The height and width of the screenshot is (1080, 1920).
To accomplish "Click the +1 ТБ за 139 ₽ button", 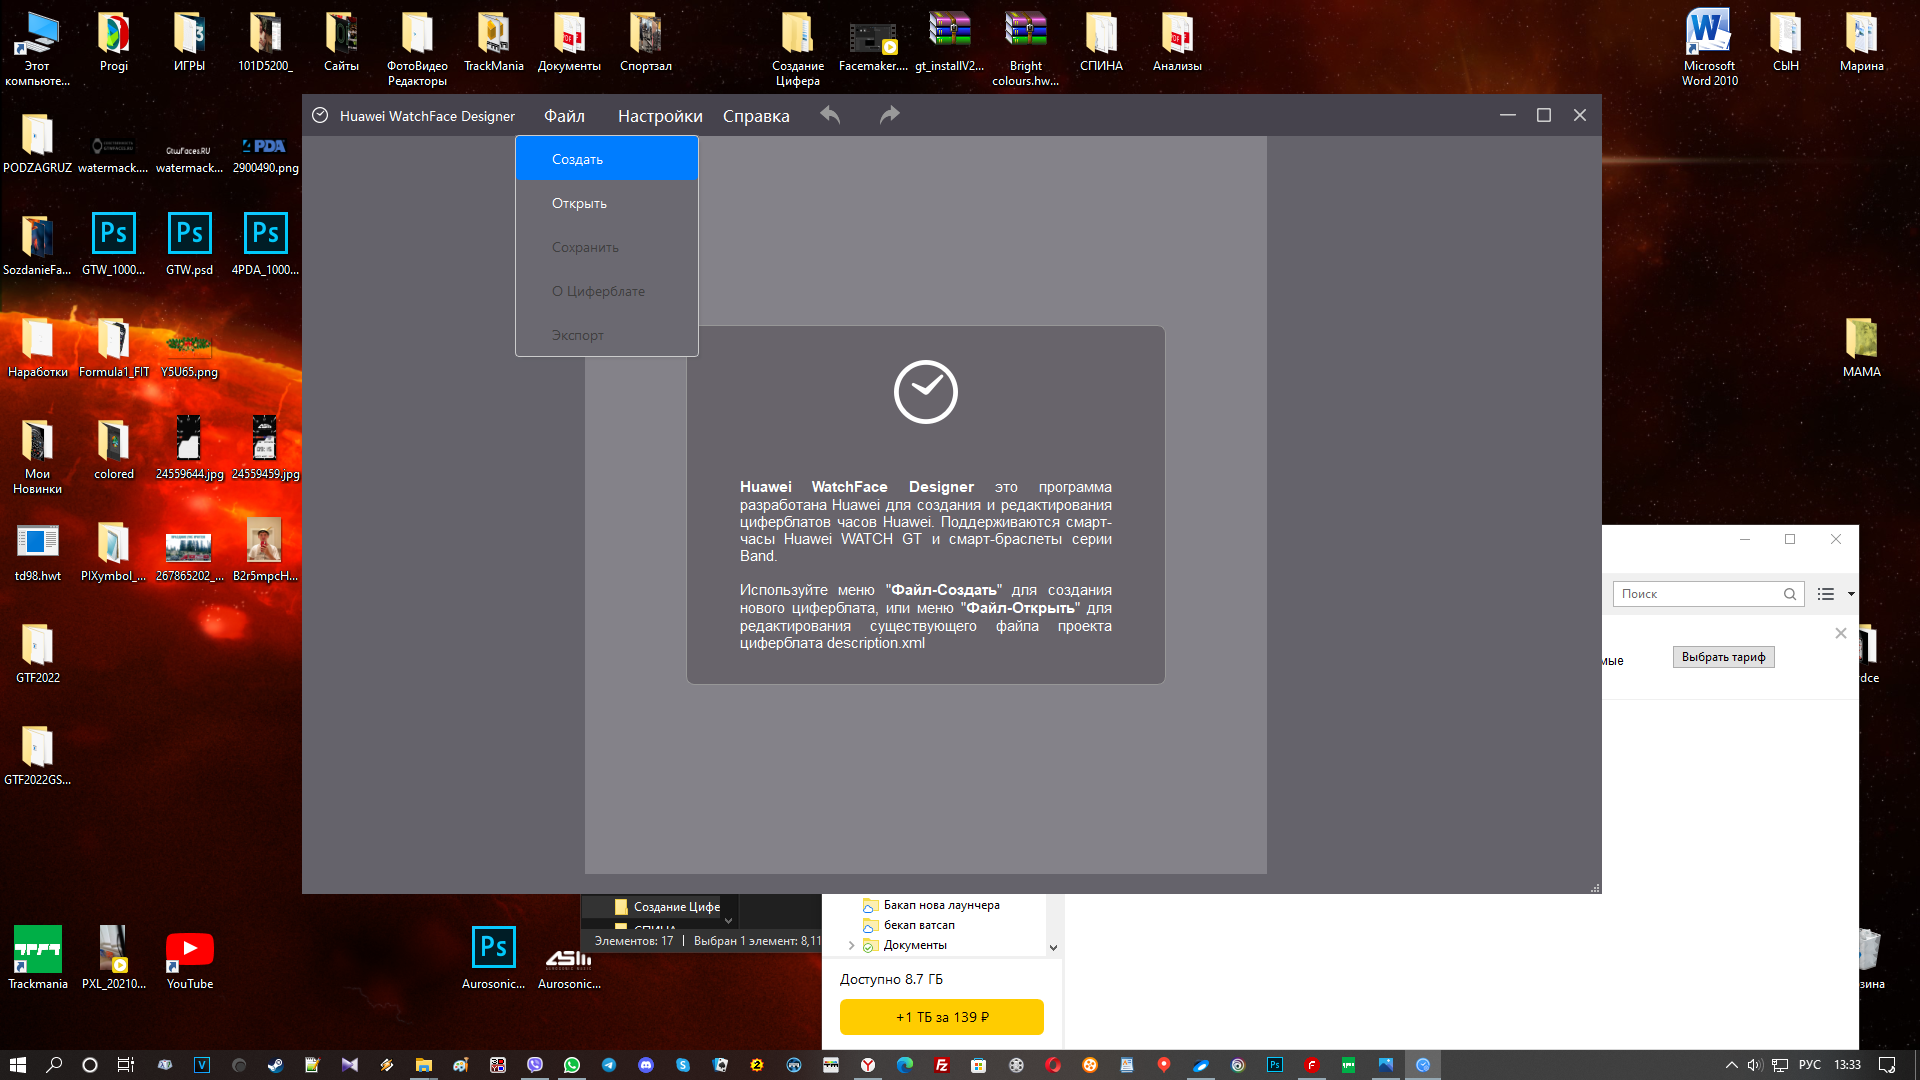I will 942,1017.
